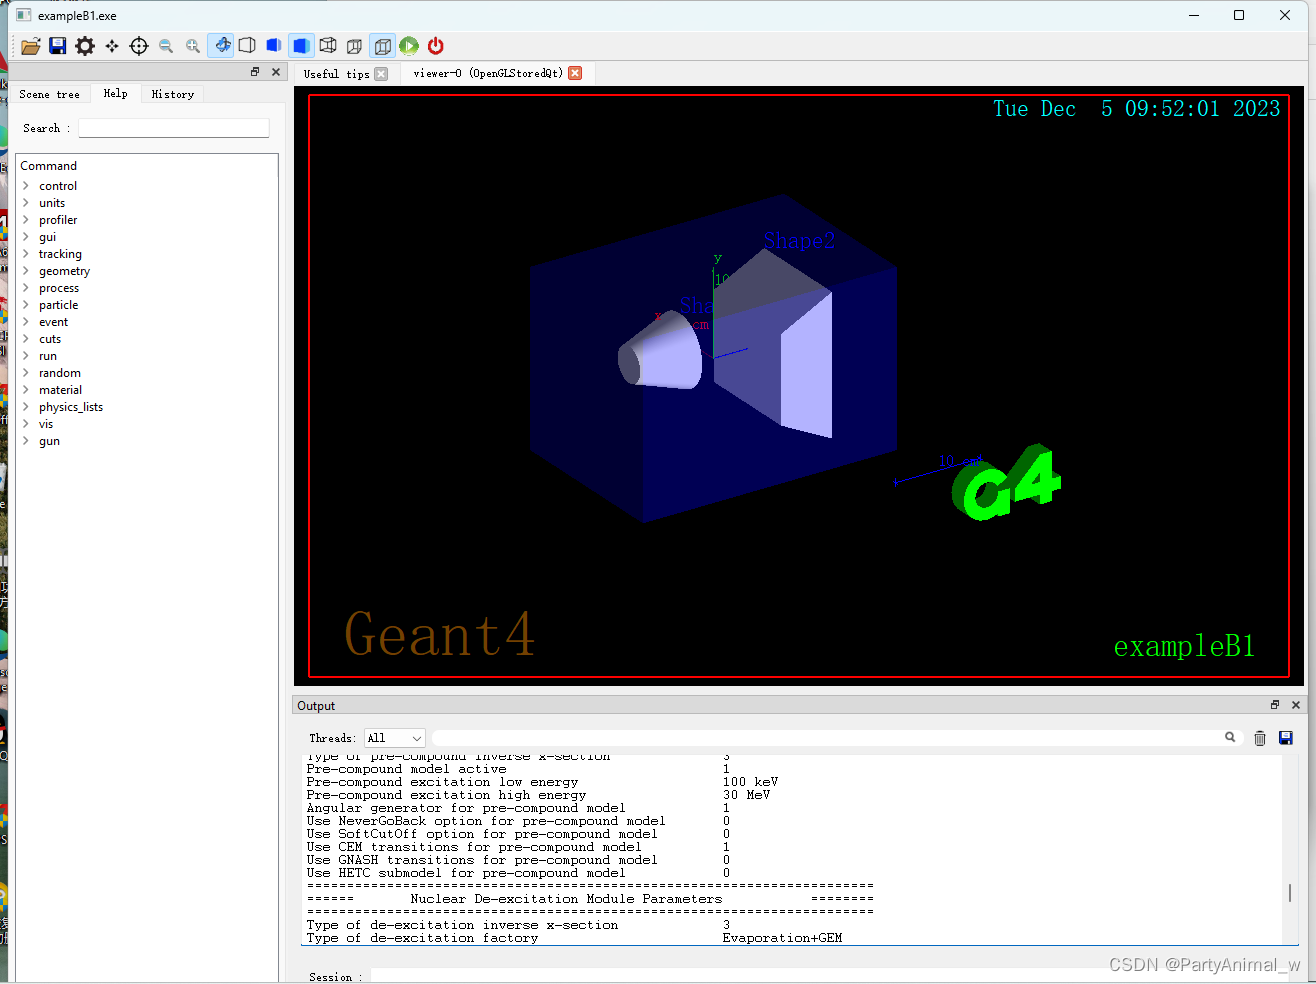
Task: Click inside the Search field
Action: (x=172, y=127)
